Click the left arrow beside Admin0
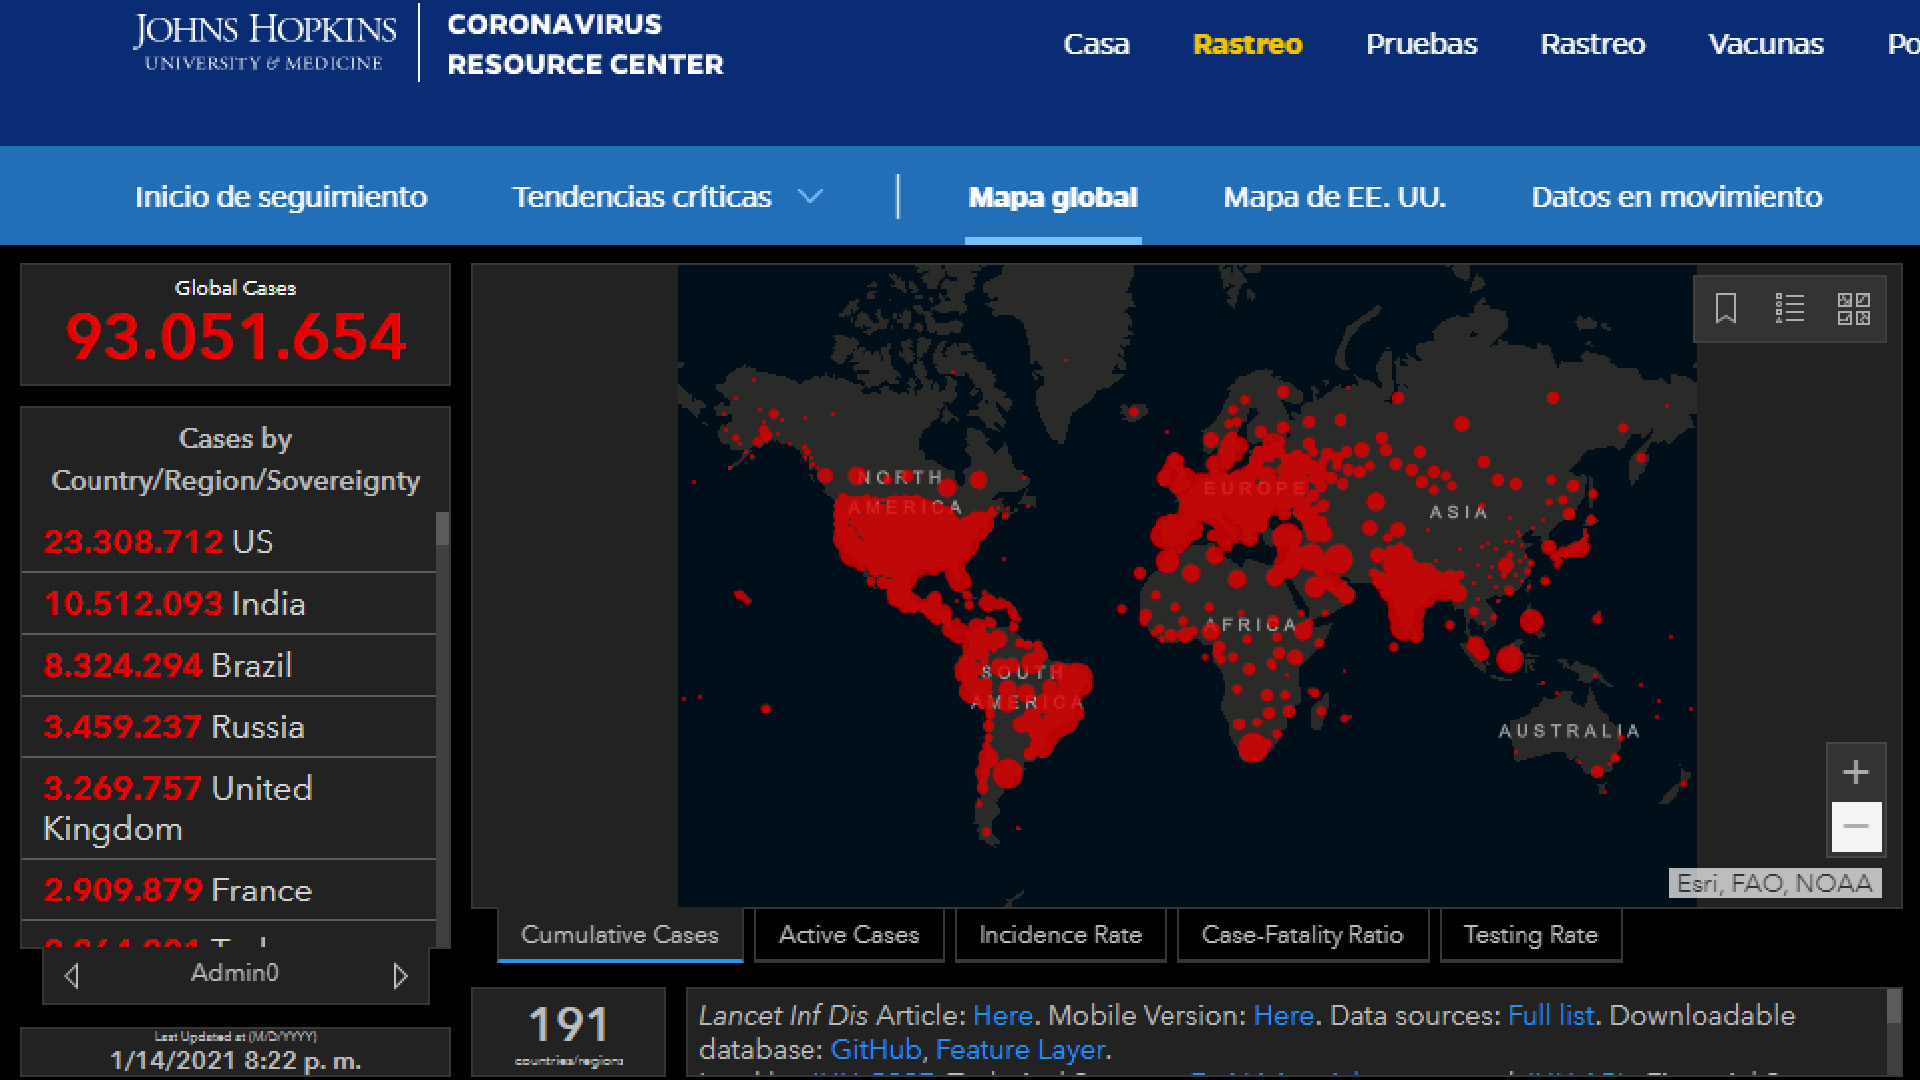This screenshot has width=1920, height=1080. pyautogui.click(x=70, y=973)
